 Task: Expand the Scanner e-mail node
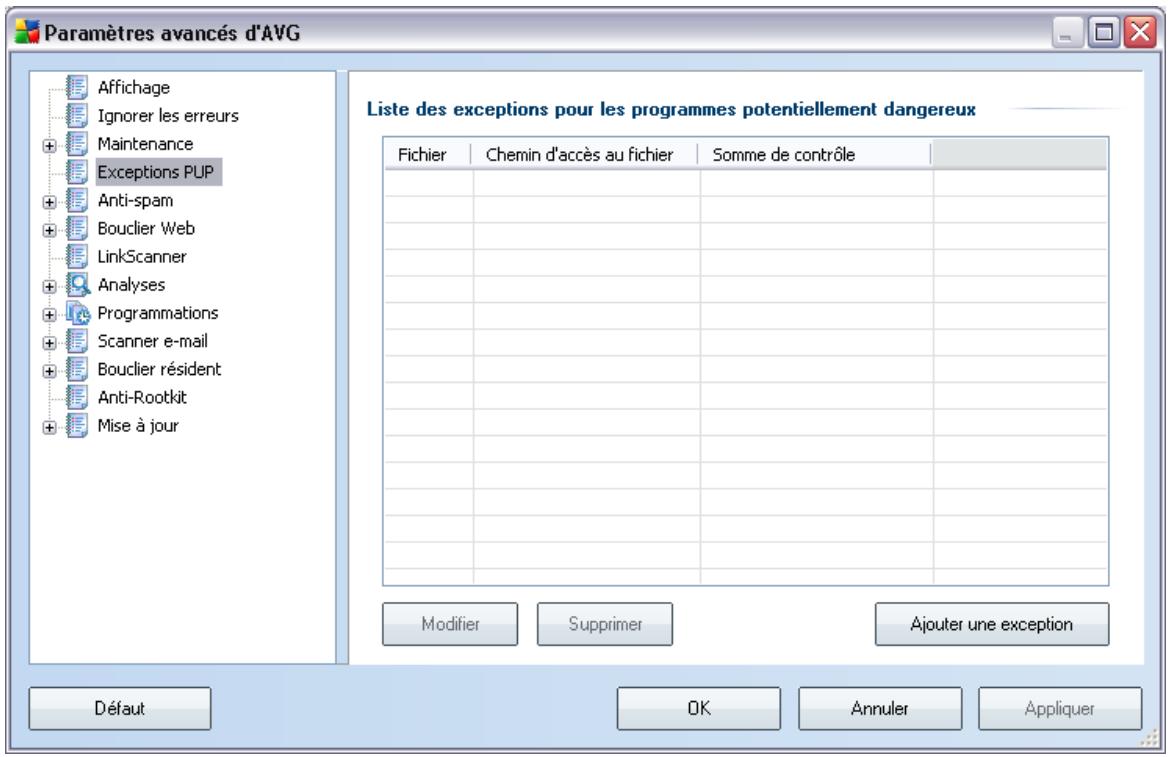coord(49,343)
